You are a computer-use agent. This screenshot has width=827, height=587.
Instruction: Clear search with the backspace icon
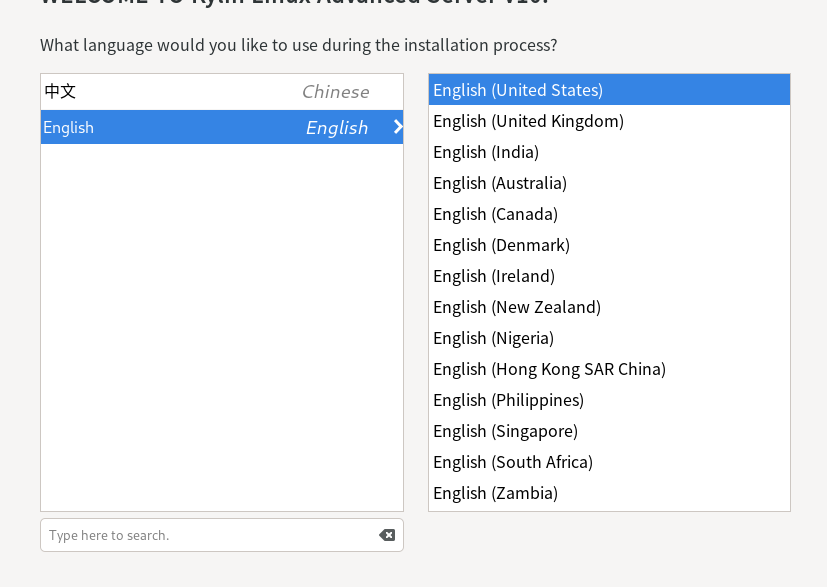[x=387, y=535]
